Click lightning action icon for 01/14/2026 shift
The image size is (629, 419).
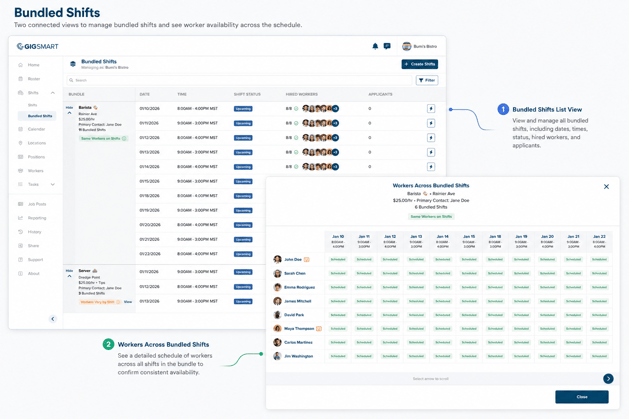point(431,167)
